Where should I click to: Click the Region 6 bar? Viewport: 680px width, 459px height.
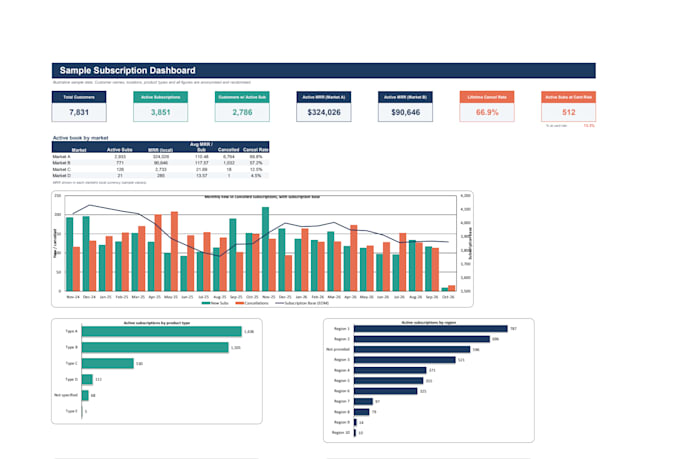(x=386, y=391)
